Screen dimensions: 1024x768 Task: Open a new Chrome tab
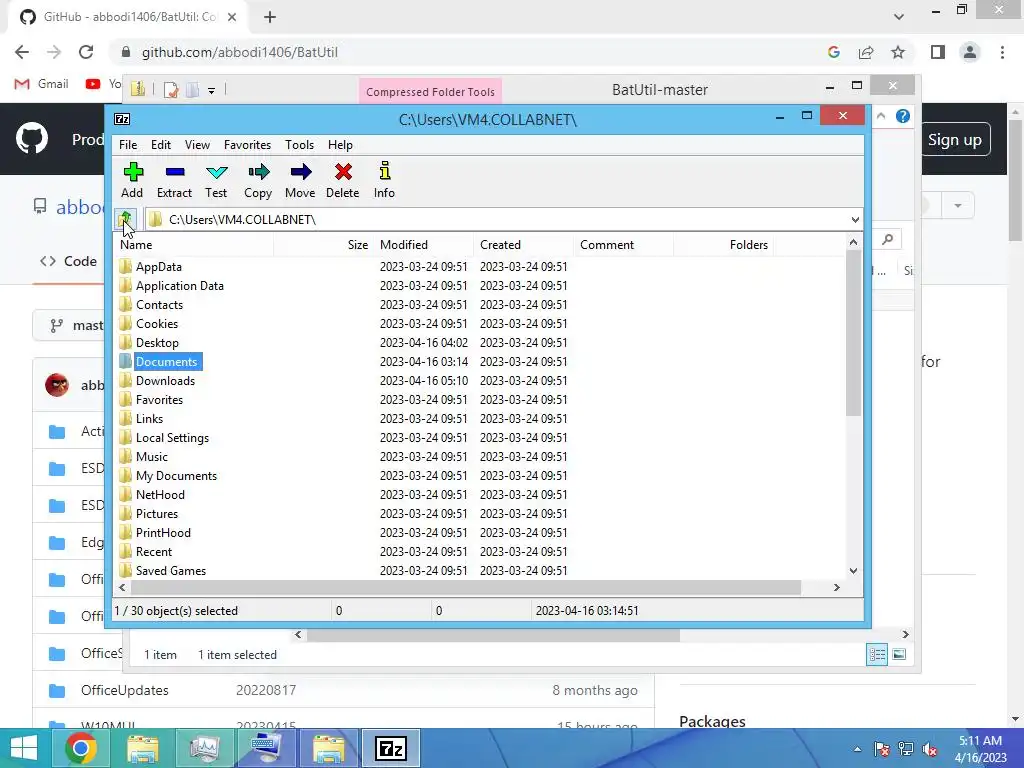click(270, 17)
